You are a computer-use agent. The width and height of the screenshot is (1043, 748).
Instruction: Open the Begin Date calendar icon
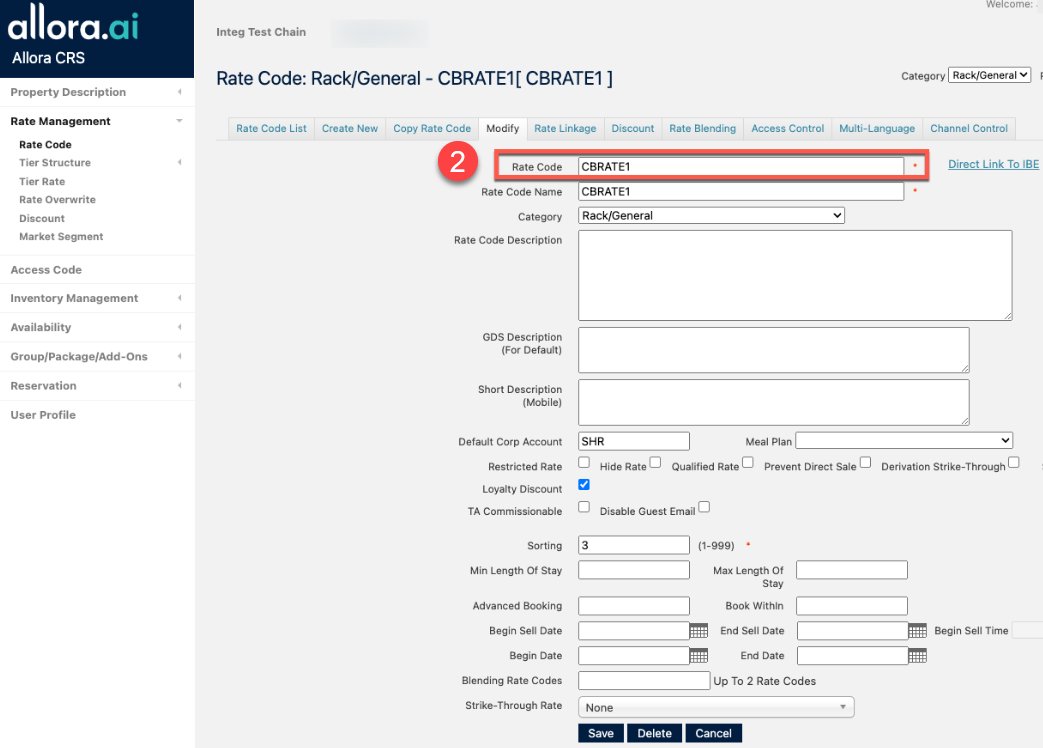click(x=699, y=656)
